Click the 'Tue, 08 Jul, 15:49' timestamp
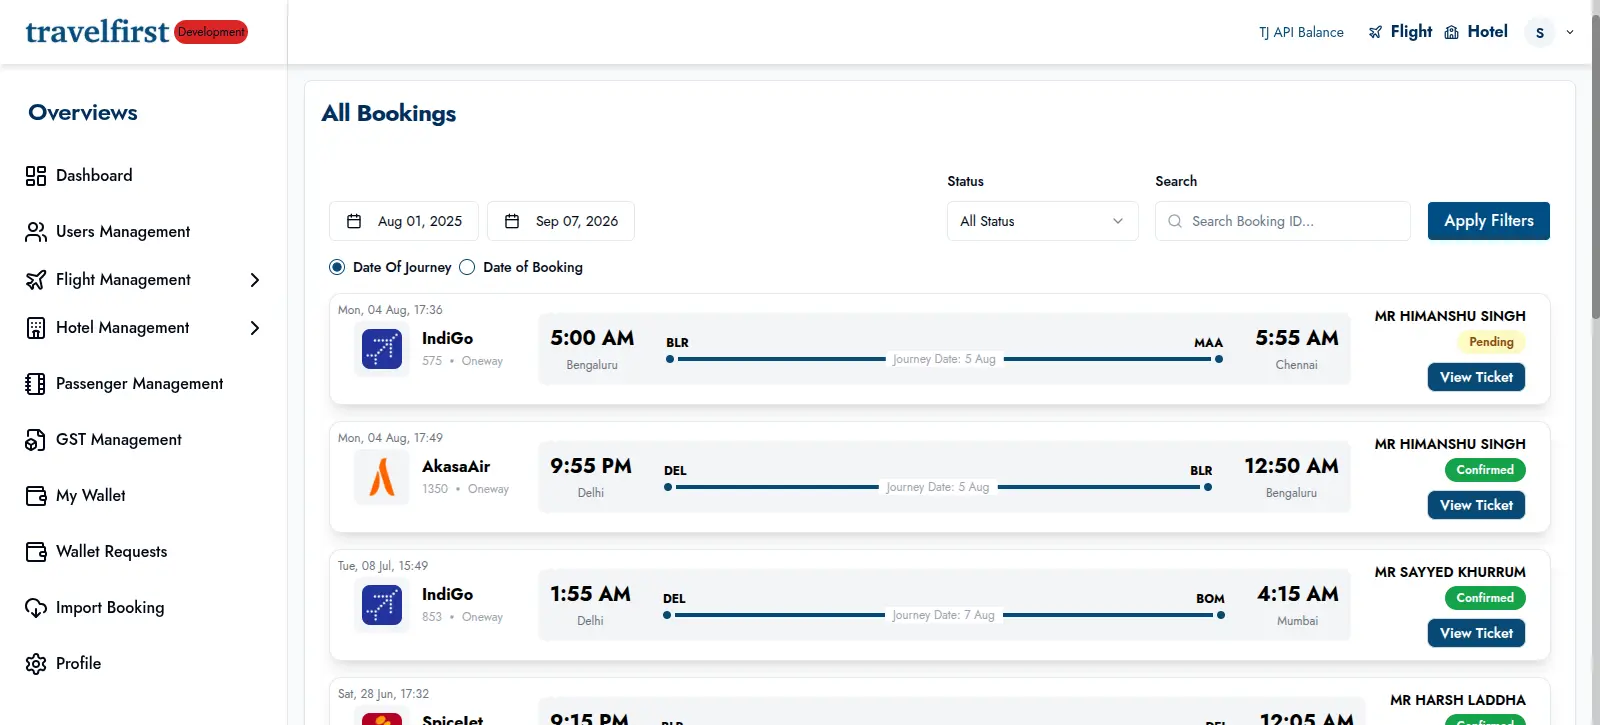The image size is (1600, 725). [x=383, y=566]
